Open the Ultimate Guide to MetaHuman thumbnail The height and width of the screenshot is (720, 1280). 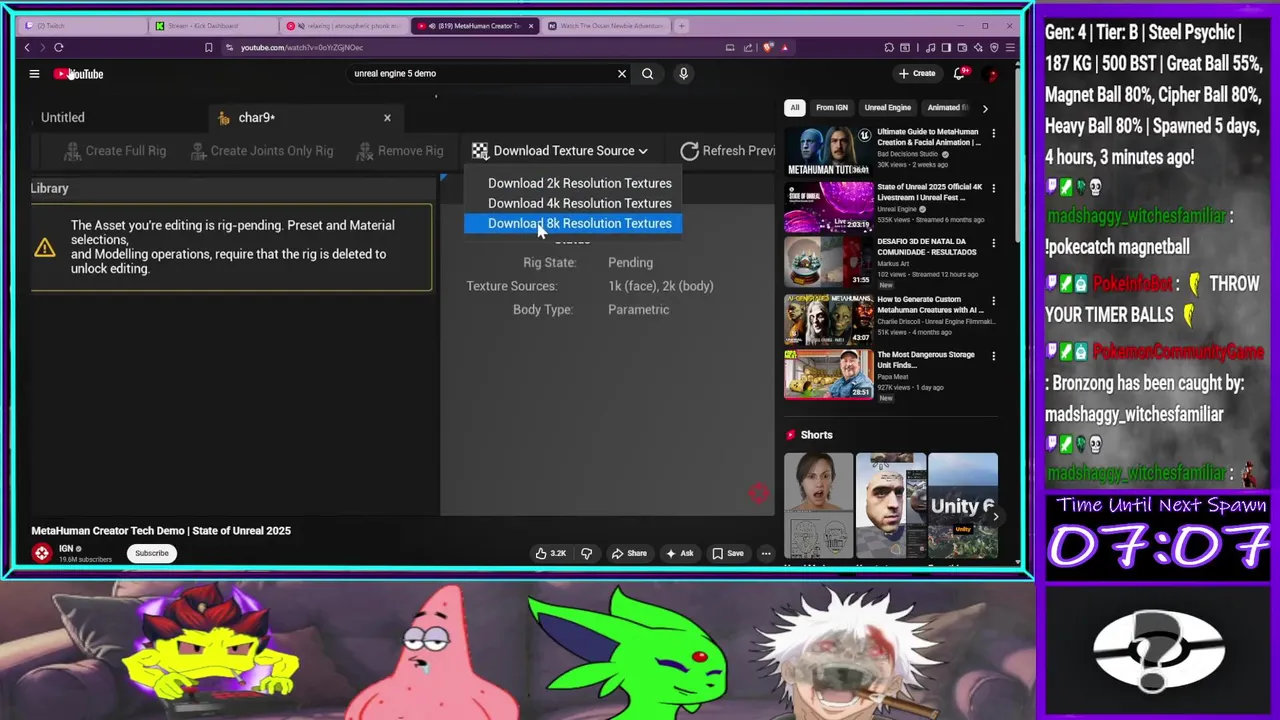click(829, 151)
